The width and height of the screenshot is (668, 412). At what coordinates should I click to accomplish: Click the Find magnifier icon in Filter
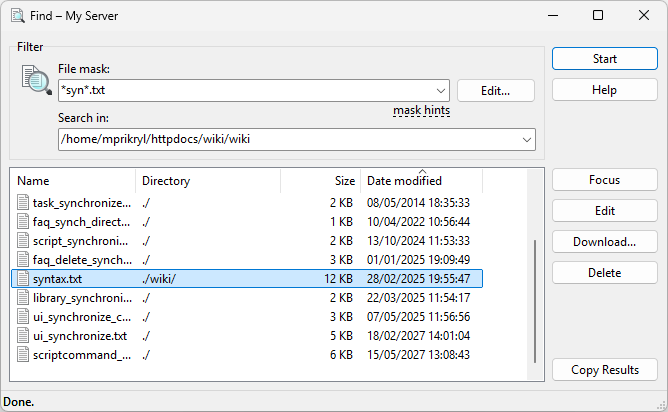[x=36, y=79]
